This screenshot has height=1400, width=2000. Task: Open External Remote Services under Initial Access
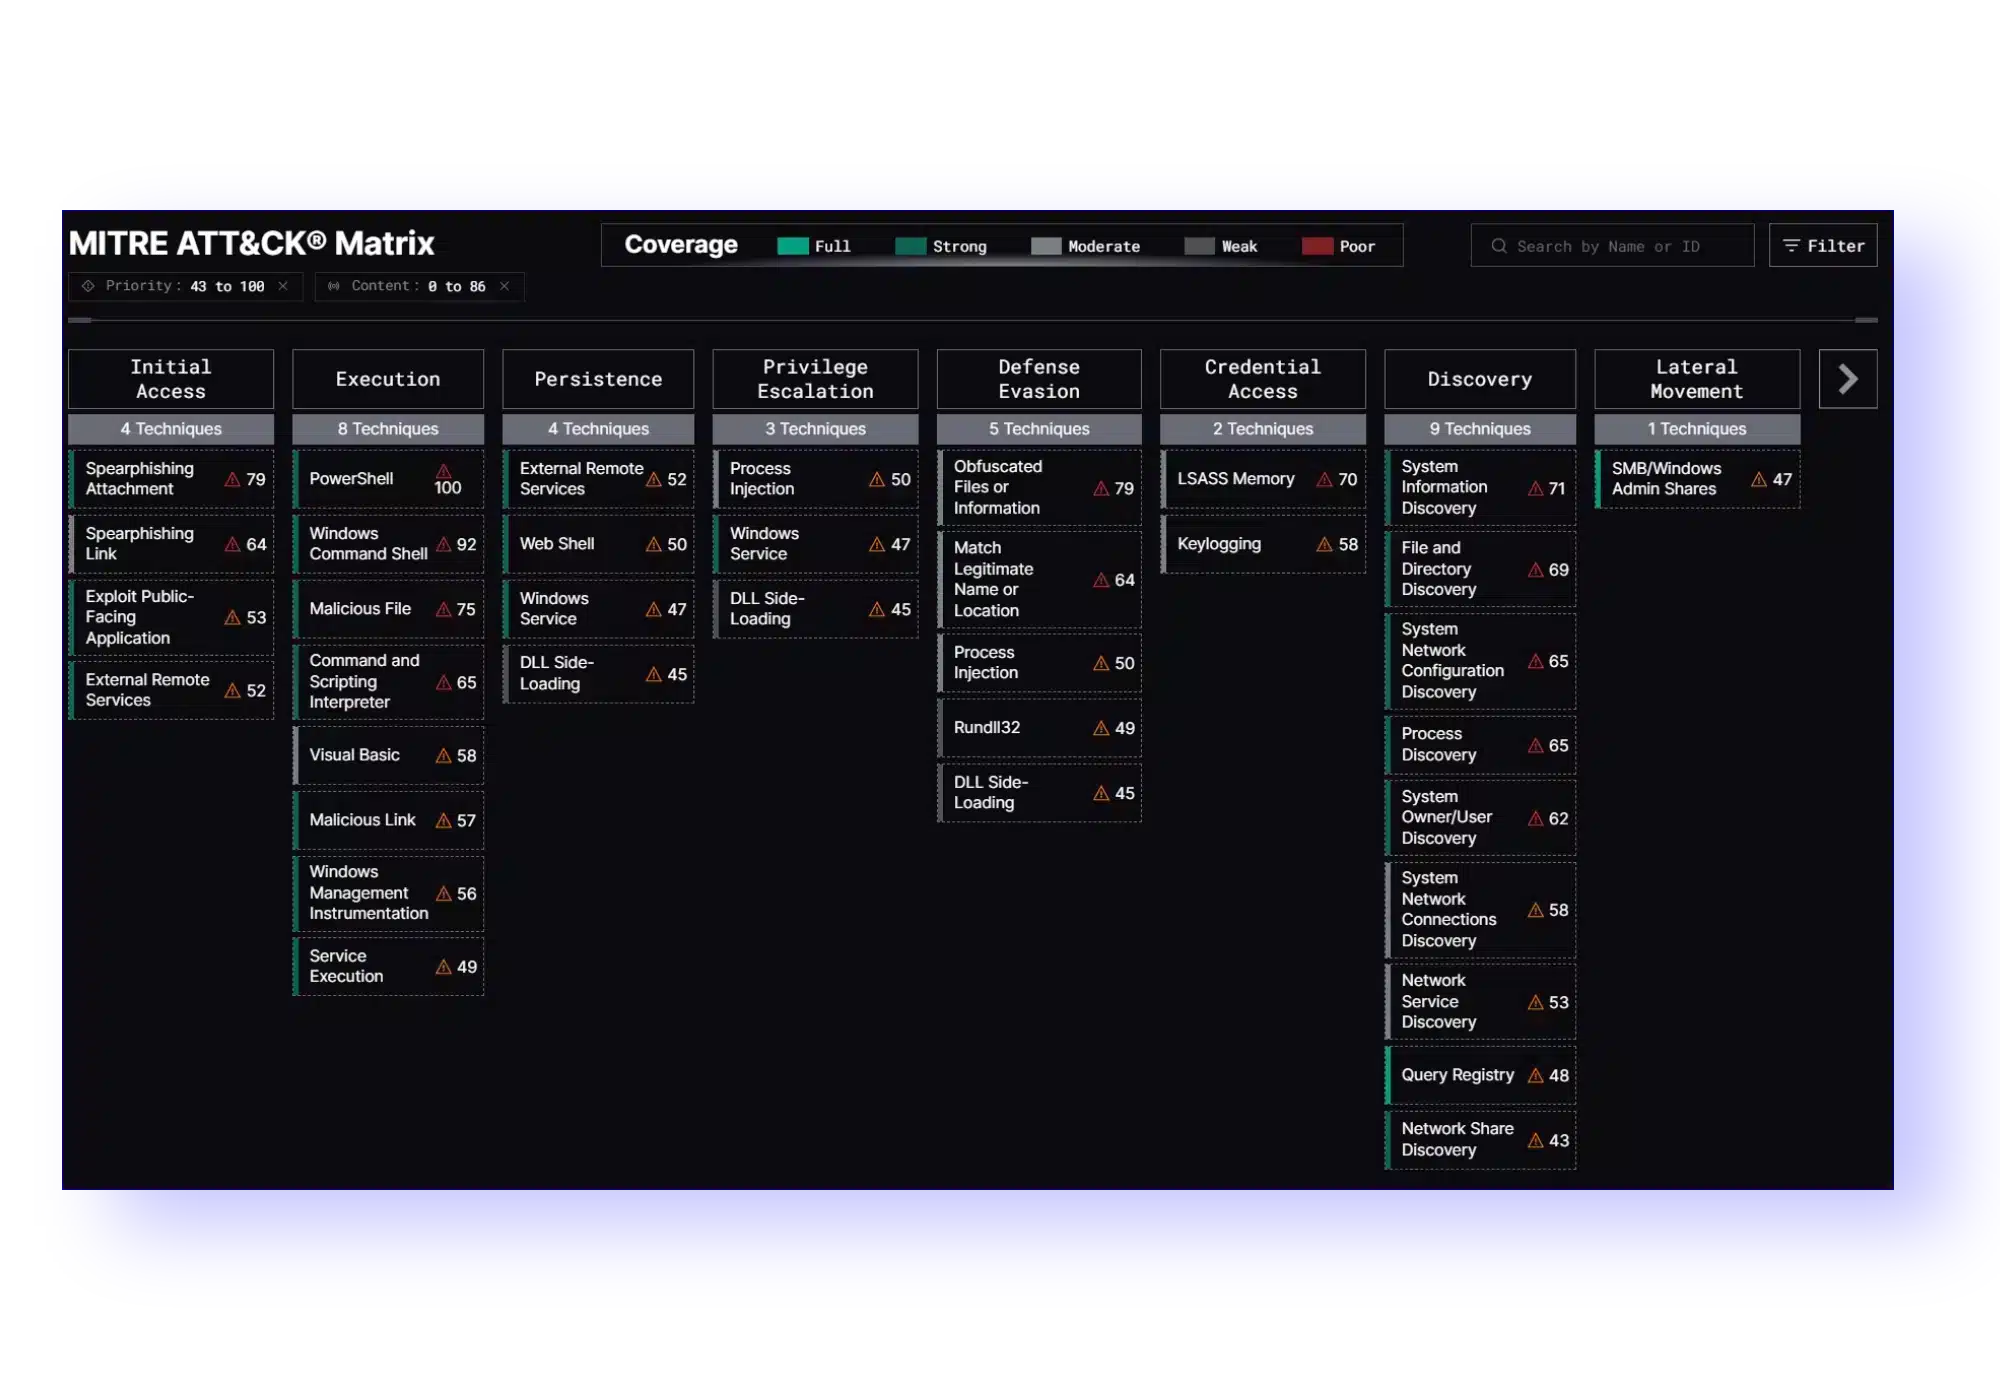coord(171,690)
